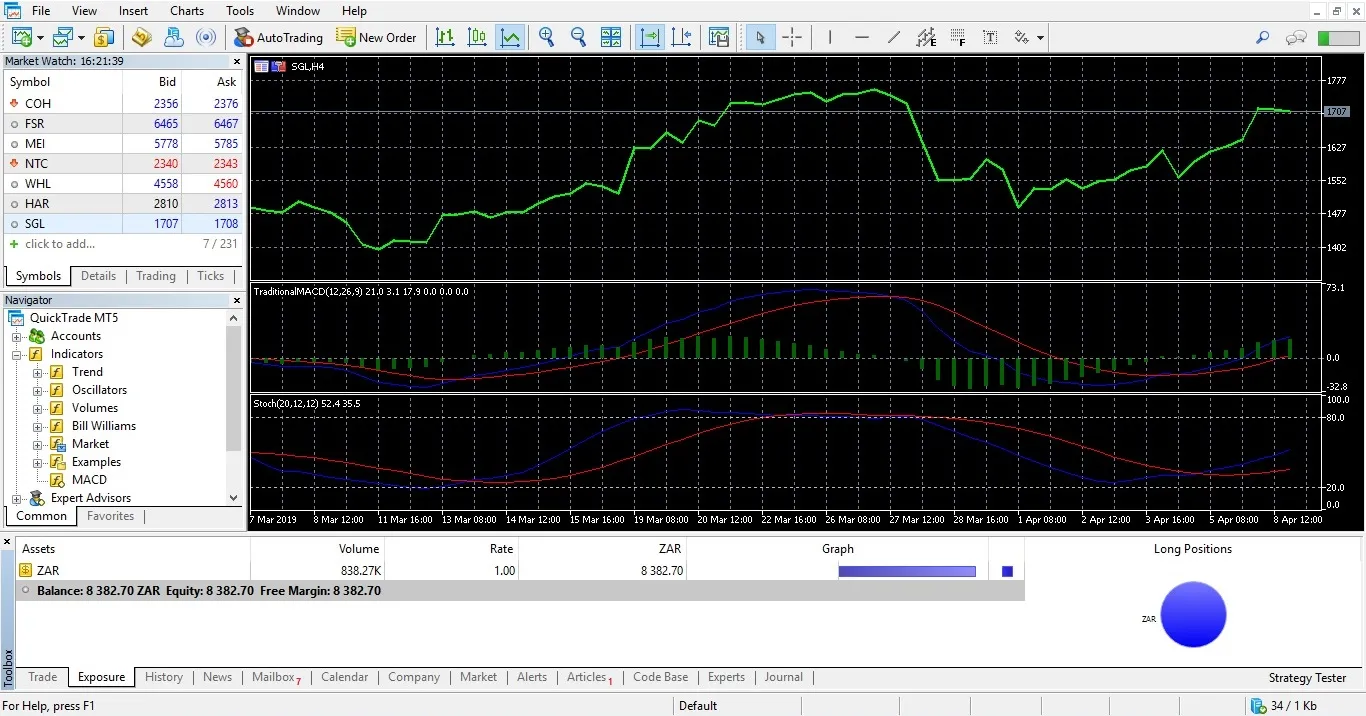The image size is (1366, 716).
Task: Switch to the Details tab
Action: [x=99, y=276]
